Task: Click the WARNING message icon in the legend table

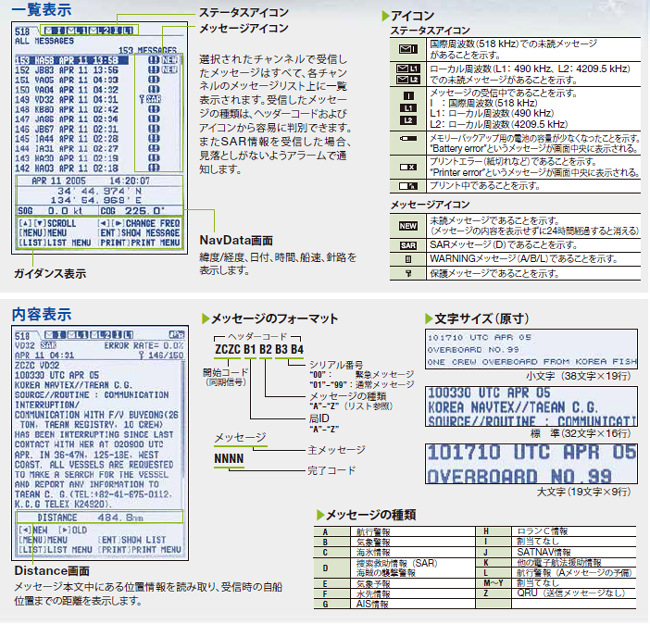Action: (408, 260)
